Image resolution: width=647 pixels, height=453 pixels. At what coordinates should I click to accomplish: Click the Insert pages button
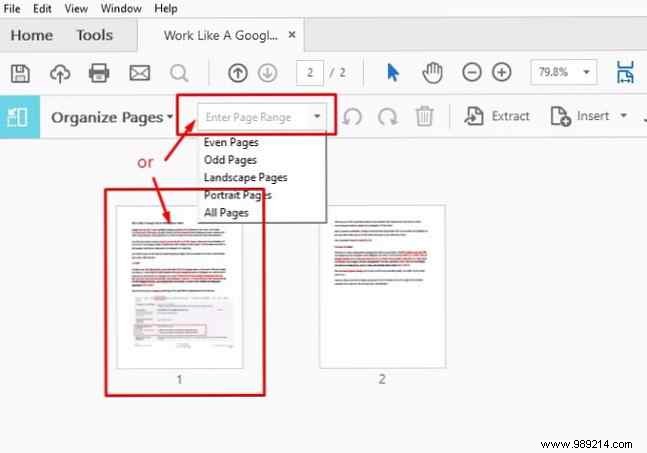pos(581,116)
